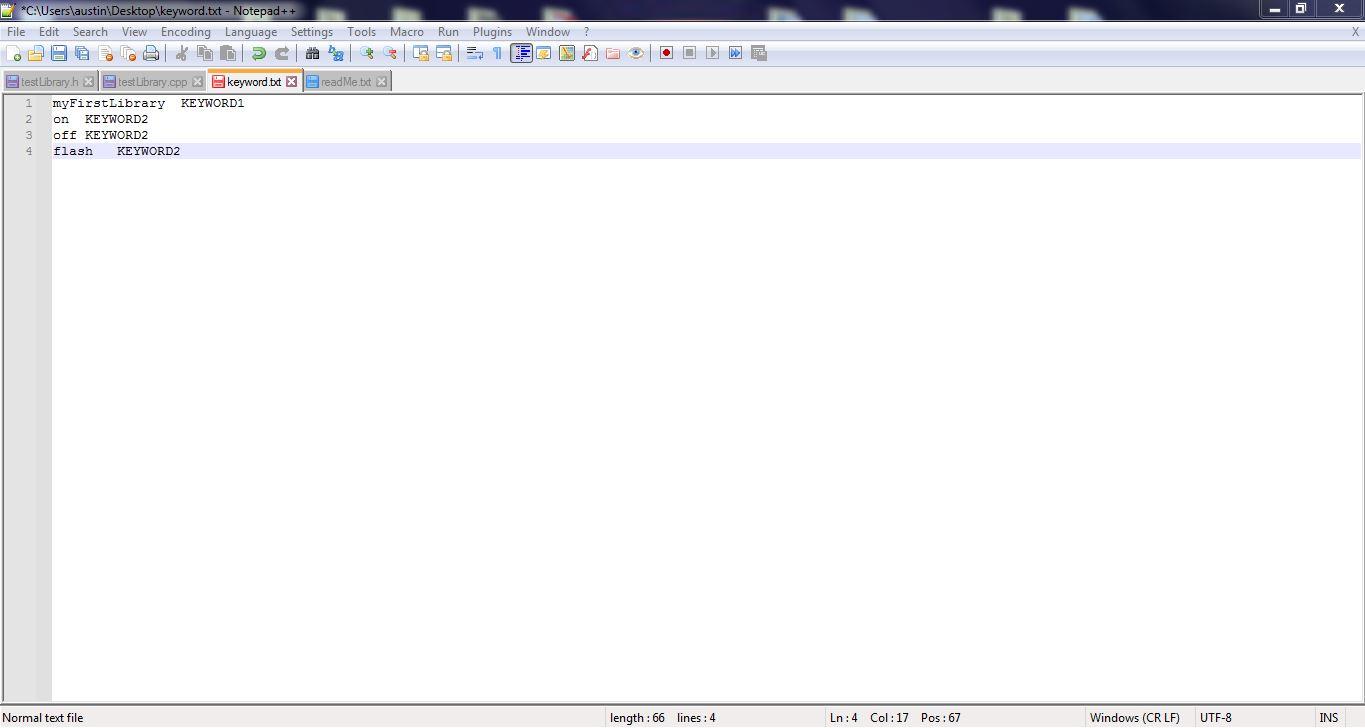The height and width of the screenshot is (728, 1365).
Task: Start recording a macro
Action: (665, 53)
